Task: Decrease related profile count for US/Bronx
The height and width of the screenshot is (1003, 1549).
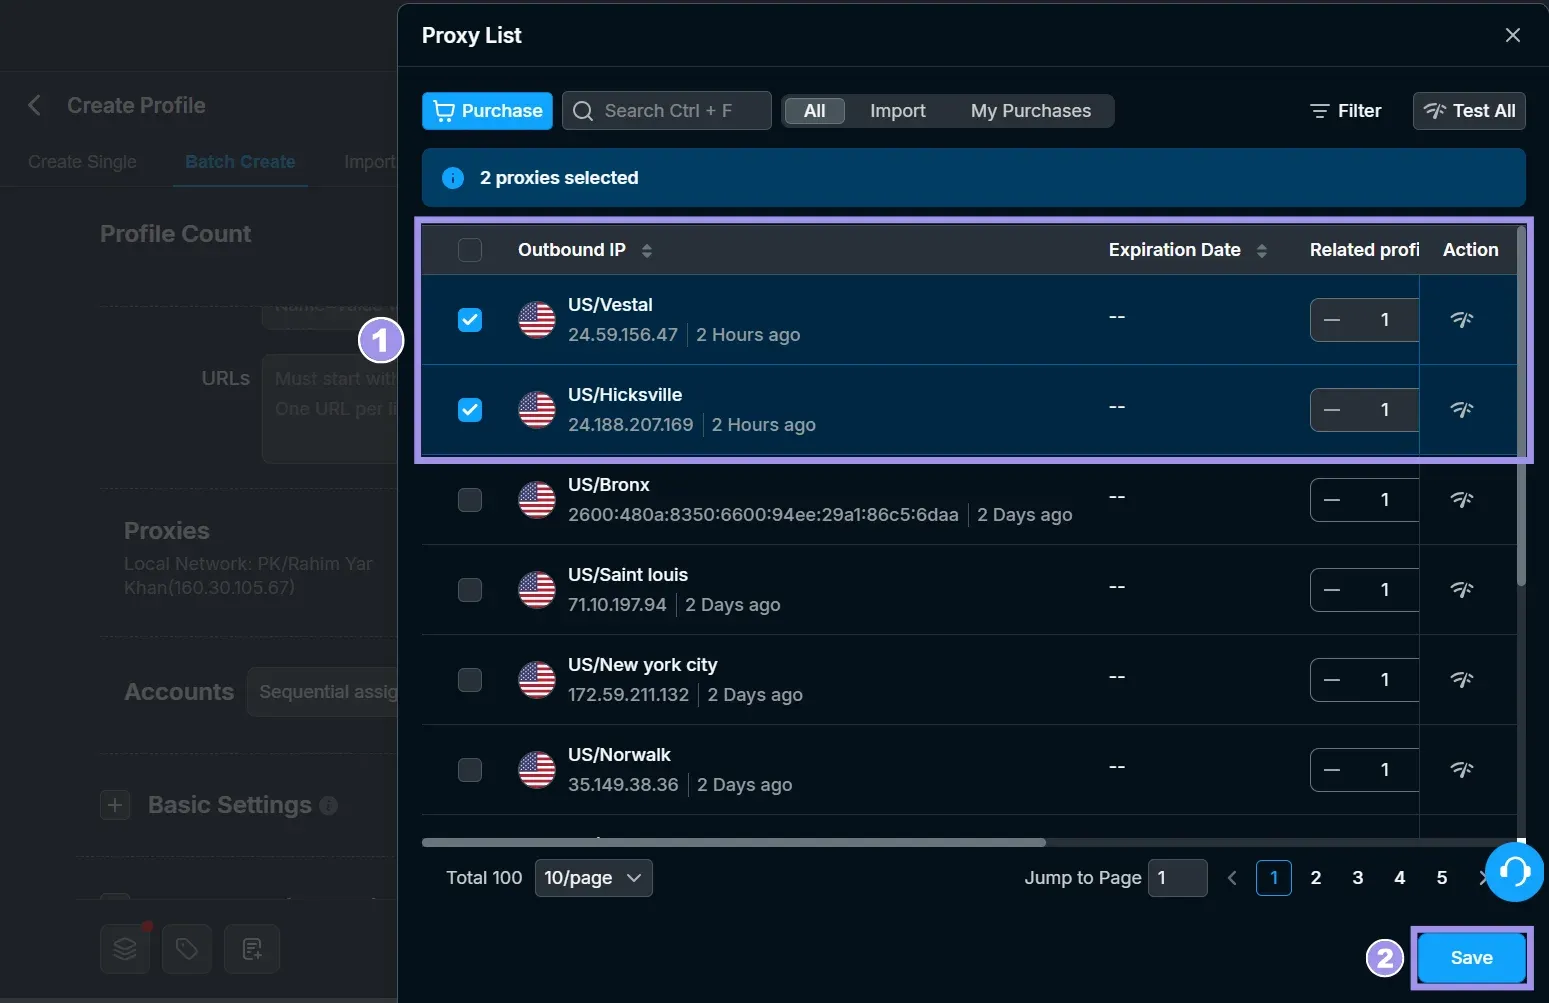Action: [1332, 500]
